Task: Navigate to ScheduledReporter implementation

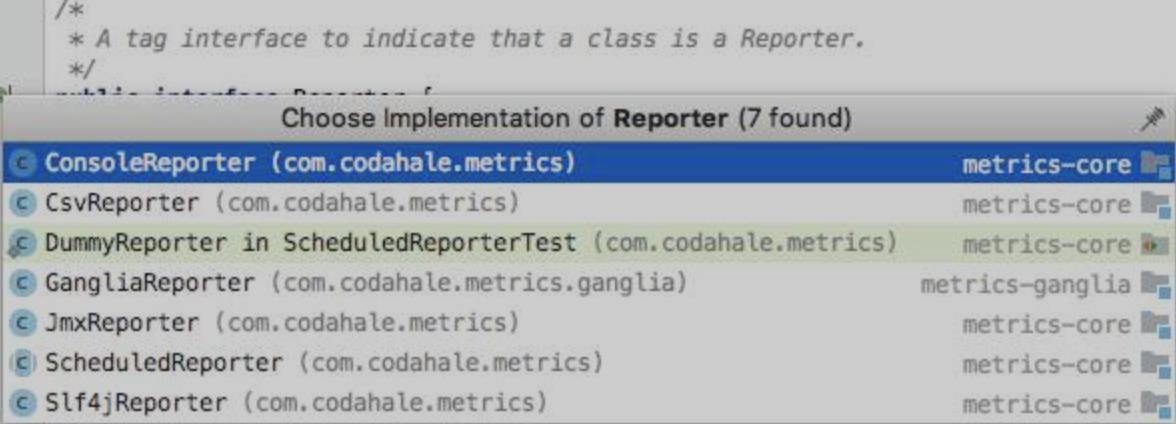Action: (x=164, y=363)
